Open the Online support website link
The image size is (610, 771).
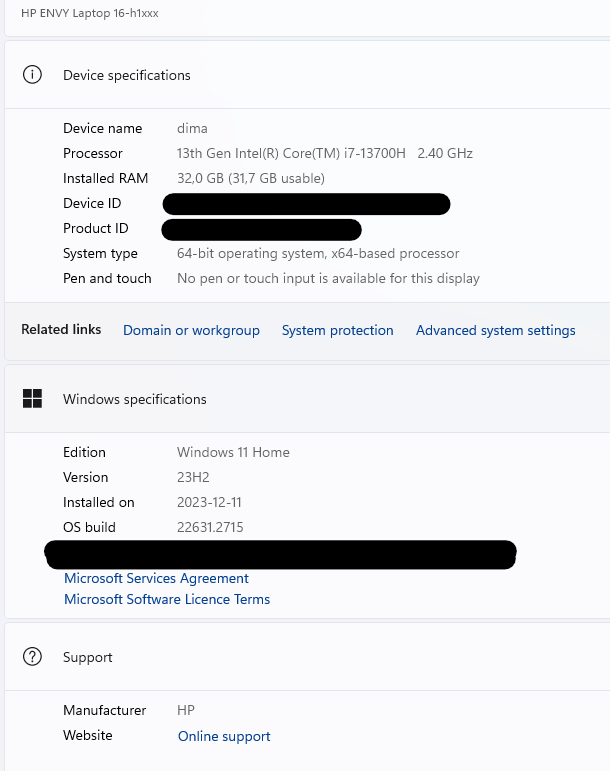point(224,736)
